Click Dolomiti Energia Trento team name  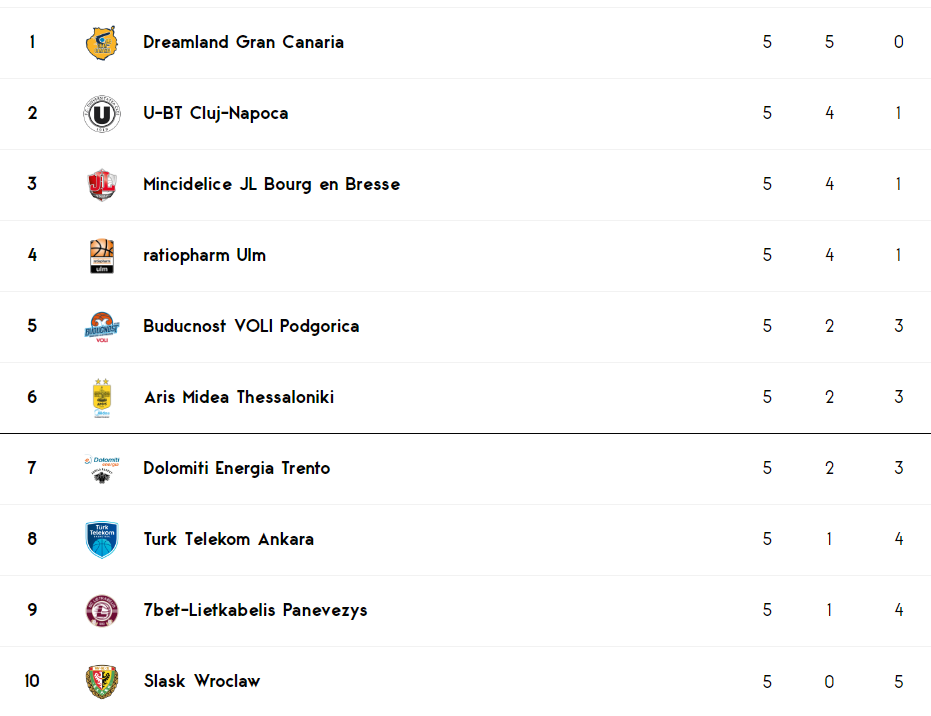pos(236,468)
